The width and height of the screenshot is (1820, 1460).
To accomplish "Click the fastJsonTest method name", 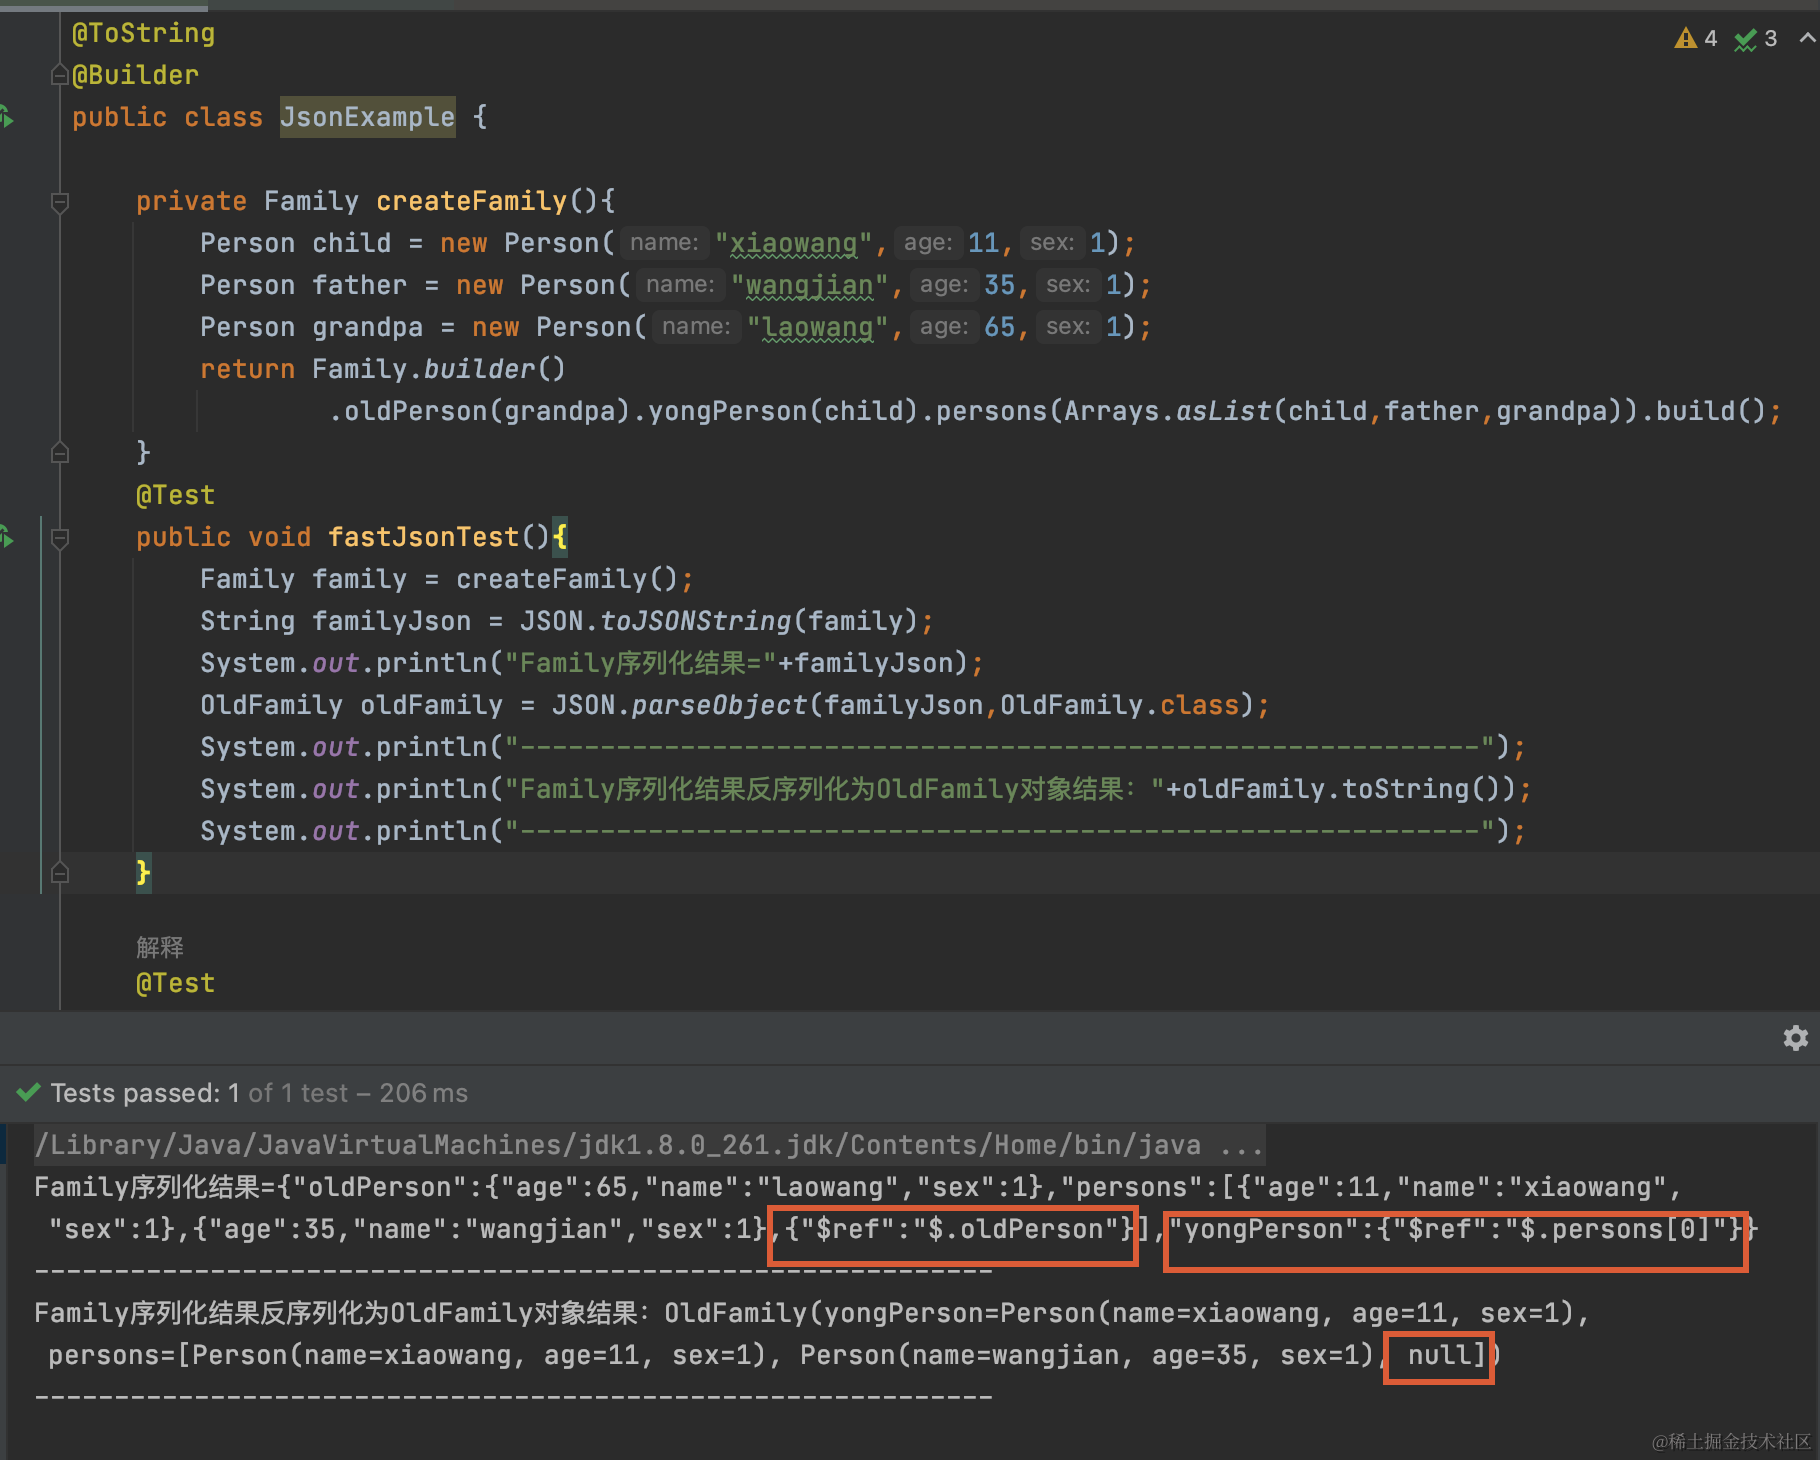I will tap(424, 537).
